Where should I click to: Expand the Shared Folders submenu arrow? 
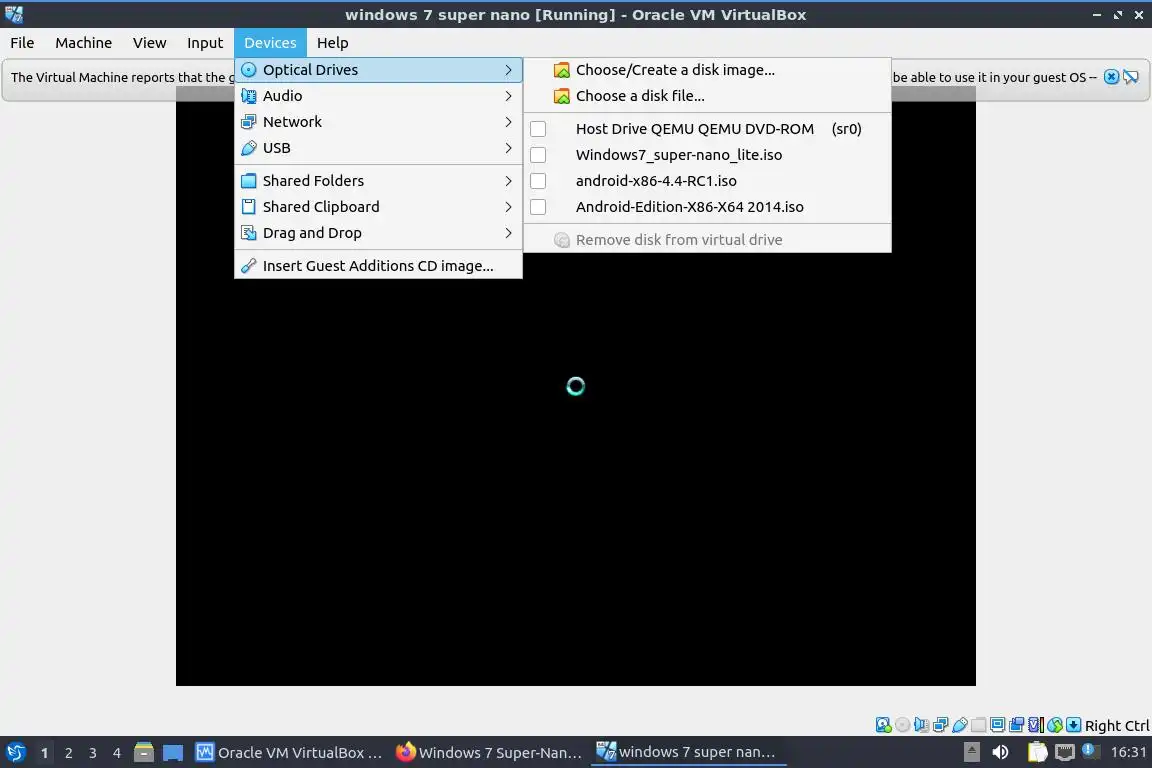pos(508,181)
